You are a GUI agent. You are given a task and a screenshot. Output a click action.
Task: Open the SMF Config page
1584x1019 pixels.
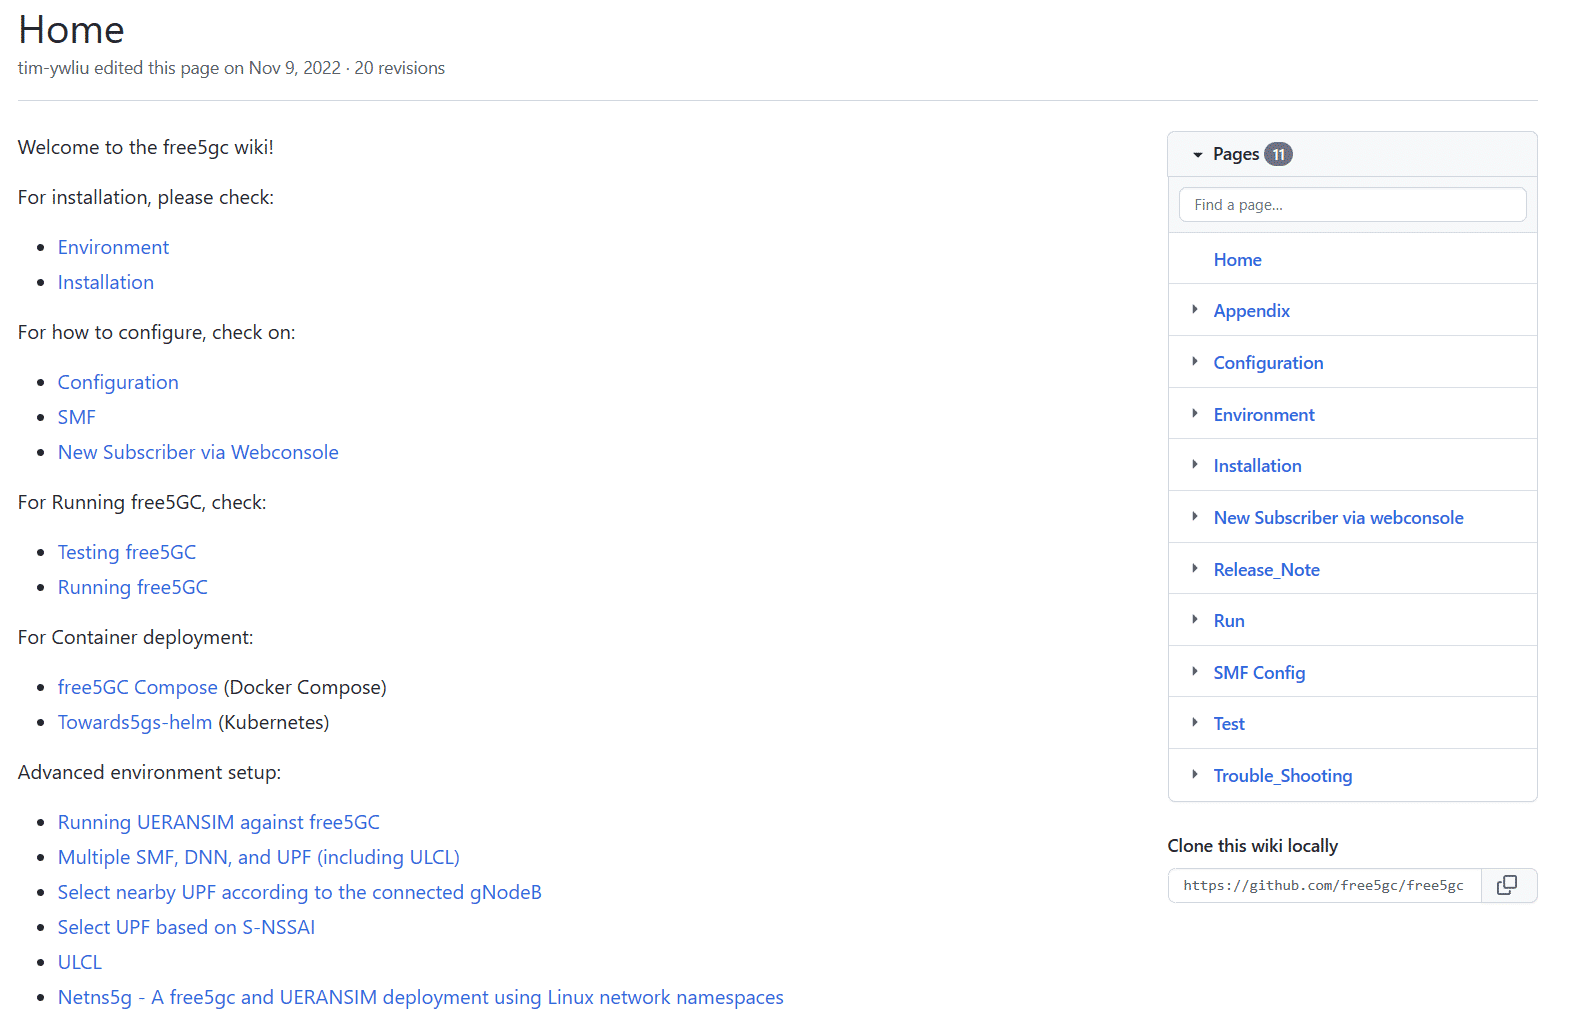[x=1259, y=673]
